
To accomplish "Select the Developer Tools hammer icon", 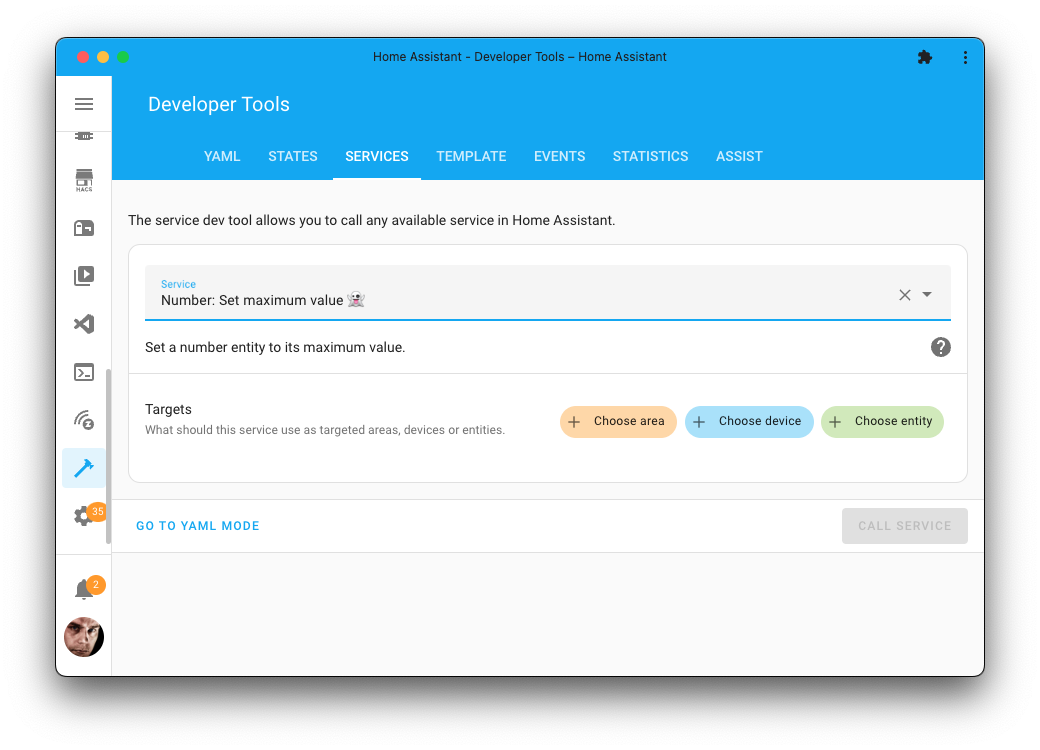I will pyautogui.click(x=84, y=468).
